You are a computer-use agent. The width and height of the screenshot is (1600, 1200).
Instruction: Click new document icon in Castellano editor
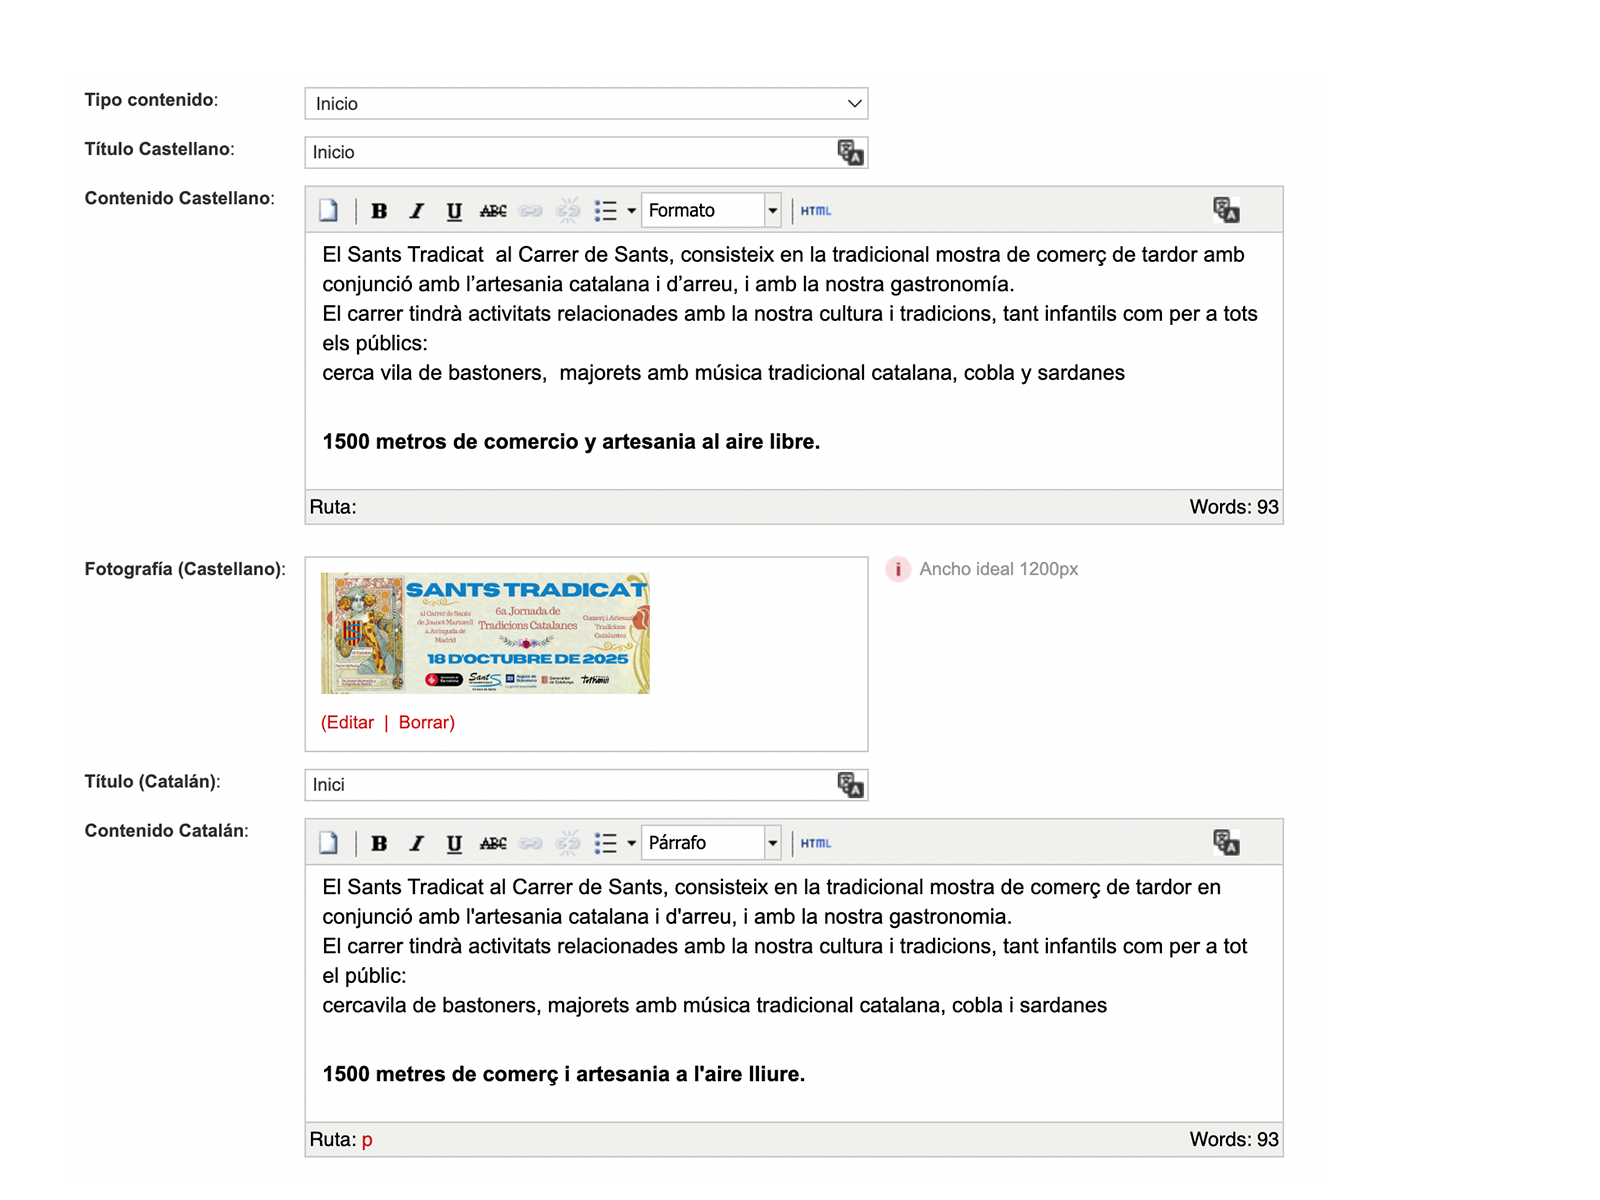(x=329, y=211)
